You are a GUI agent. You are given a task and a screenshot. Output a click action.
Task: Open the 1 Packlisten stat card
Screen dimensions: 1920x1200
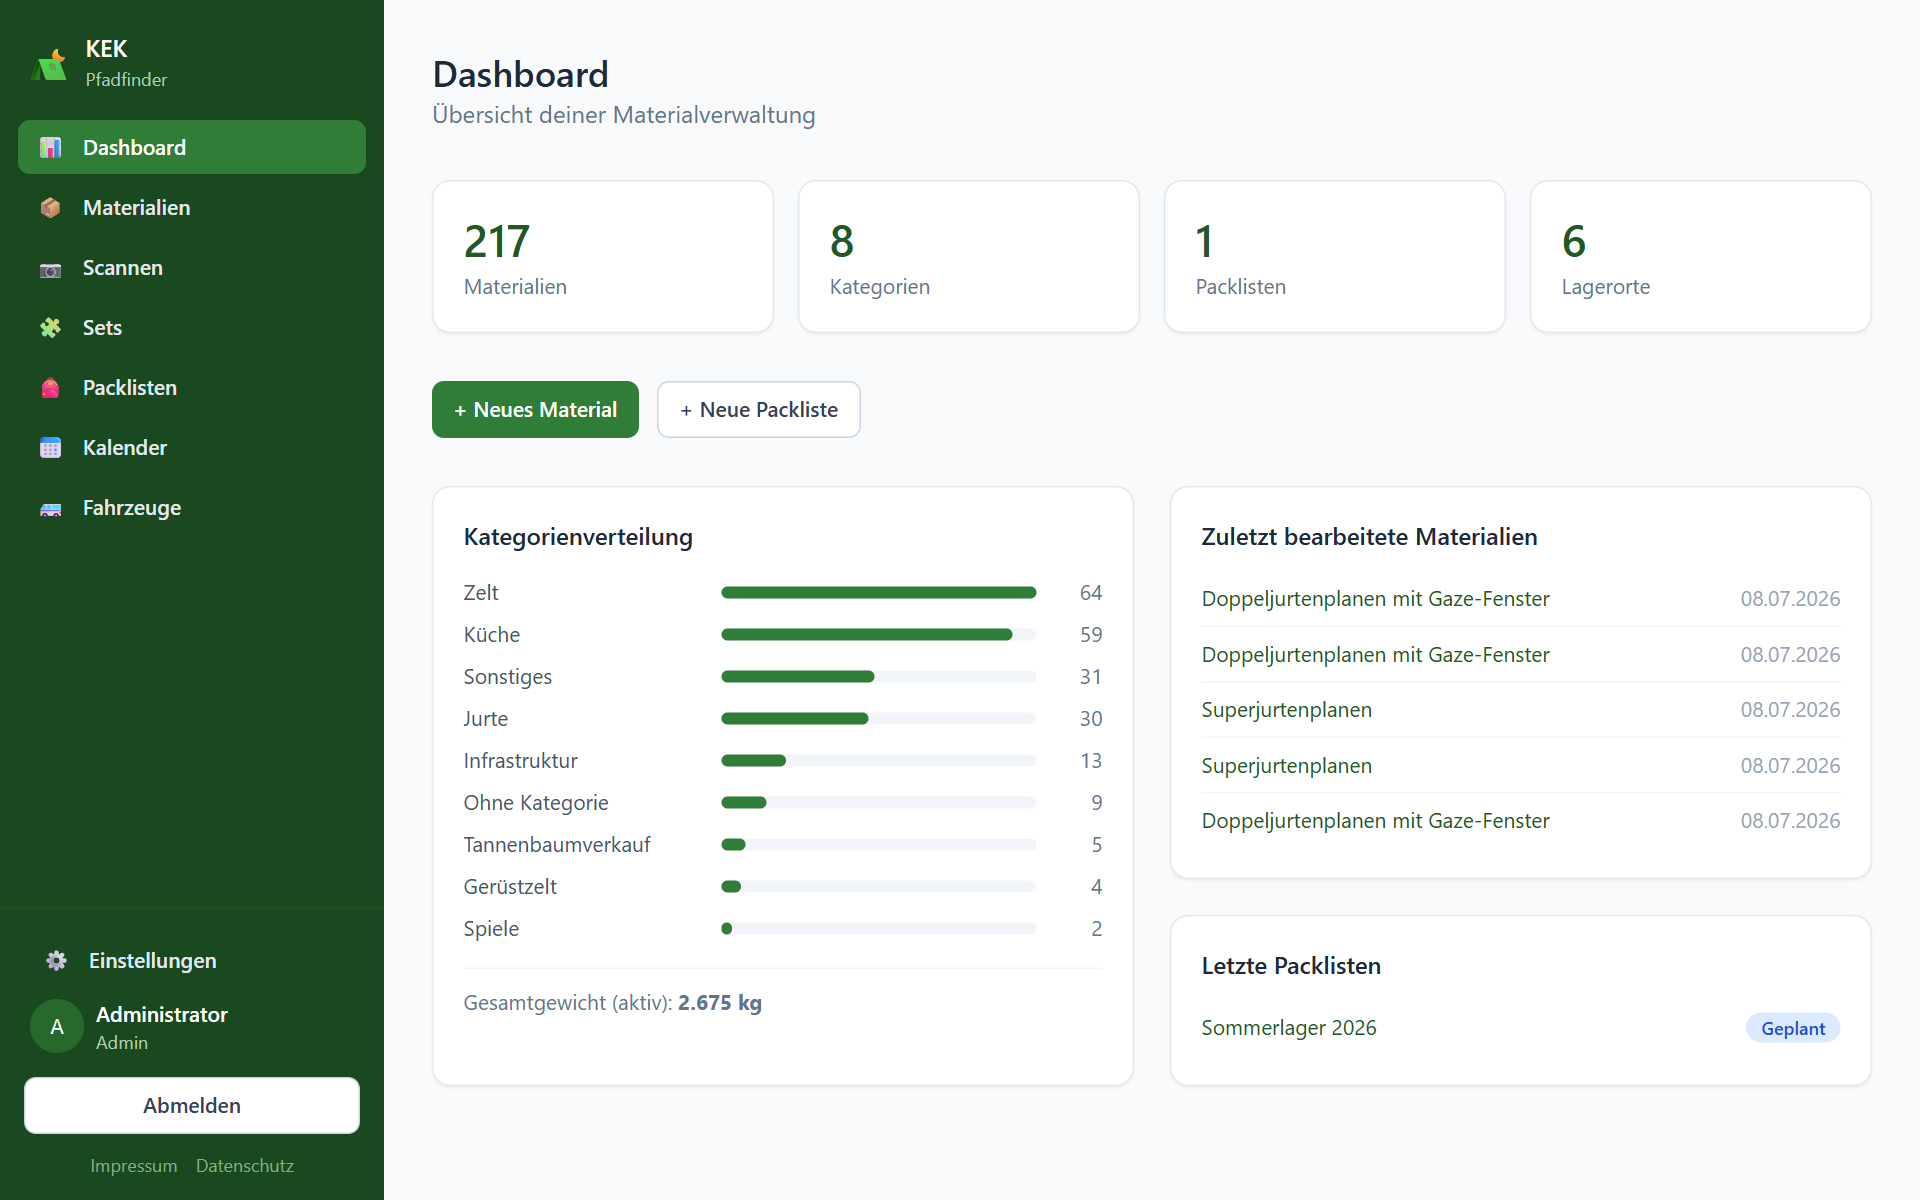1335,256
